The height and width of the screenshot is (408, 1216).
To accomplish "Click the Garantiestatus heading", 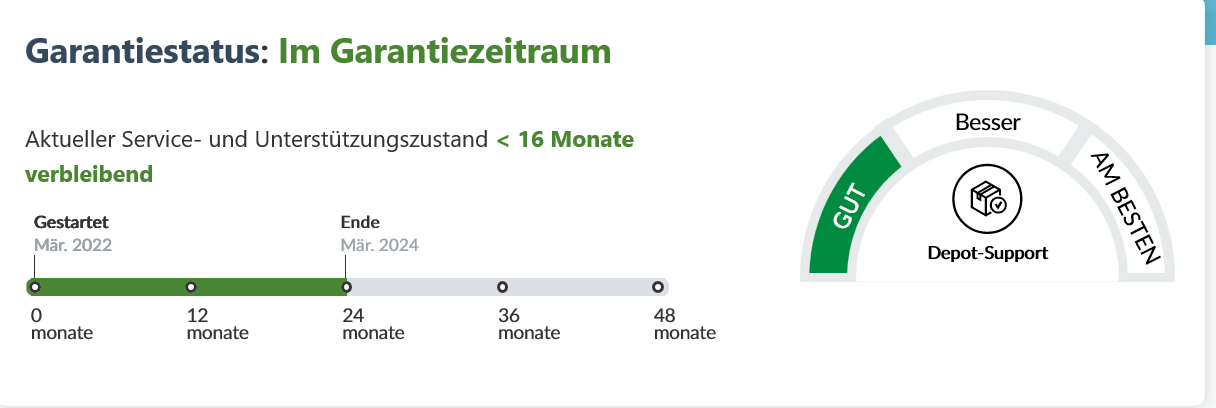I will (x=147, y=51).
